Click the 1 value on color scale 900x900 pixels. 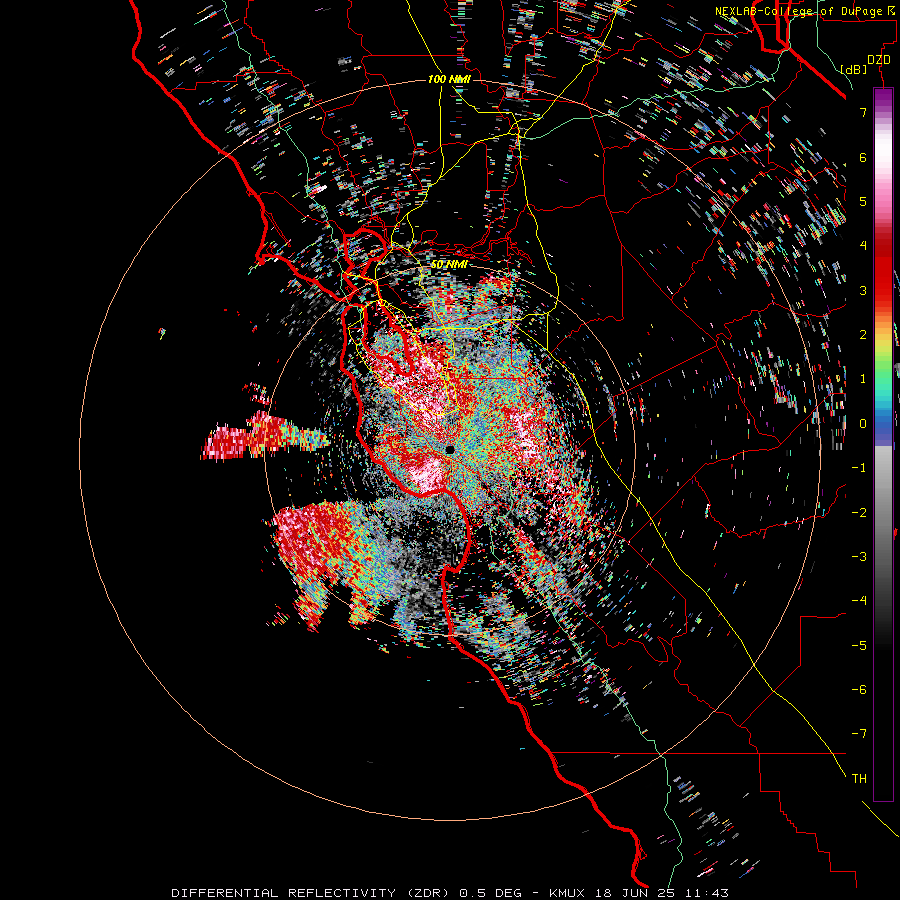[x=863, y=379]
